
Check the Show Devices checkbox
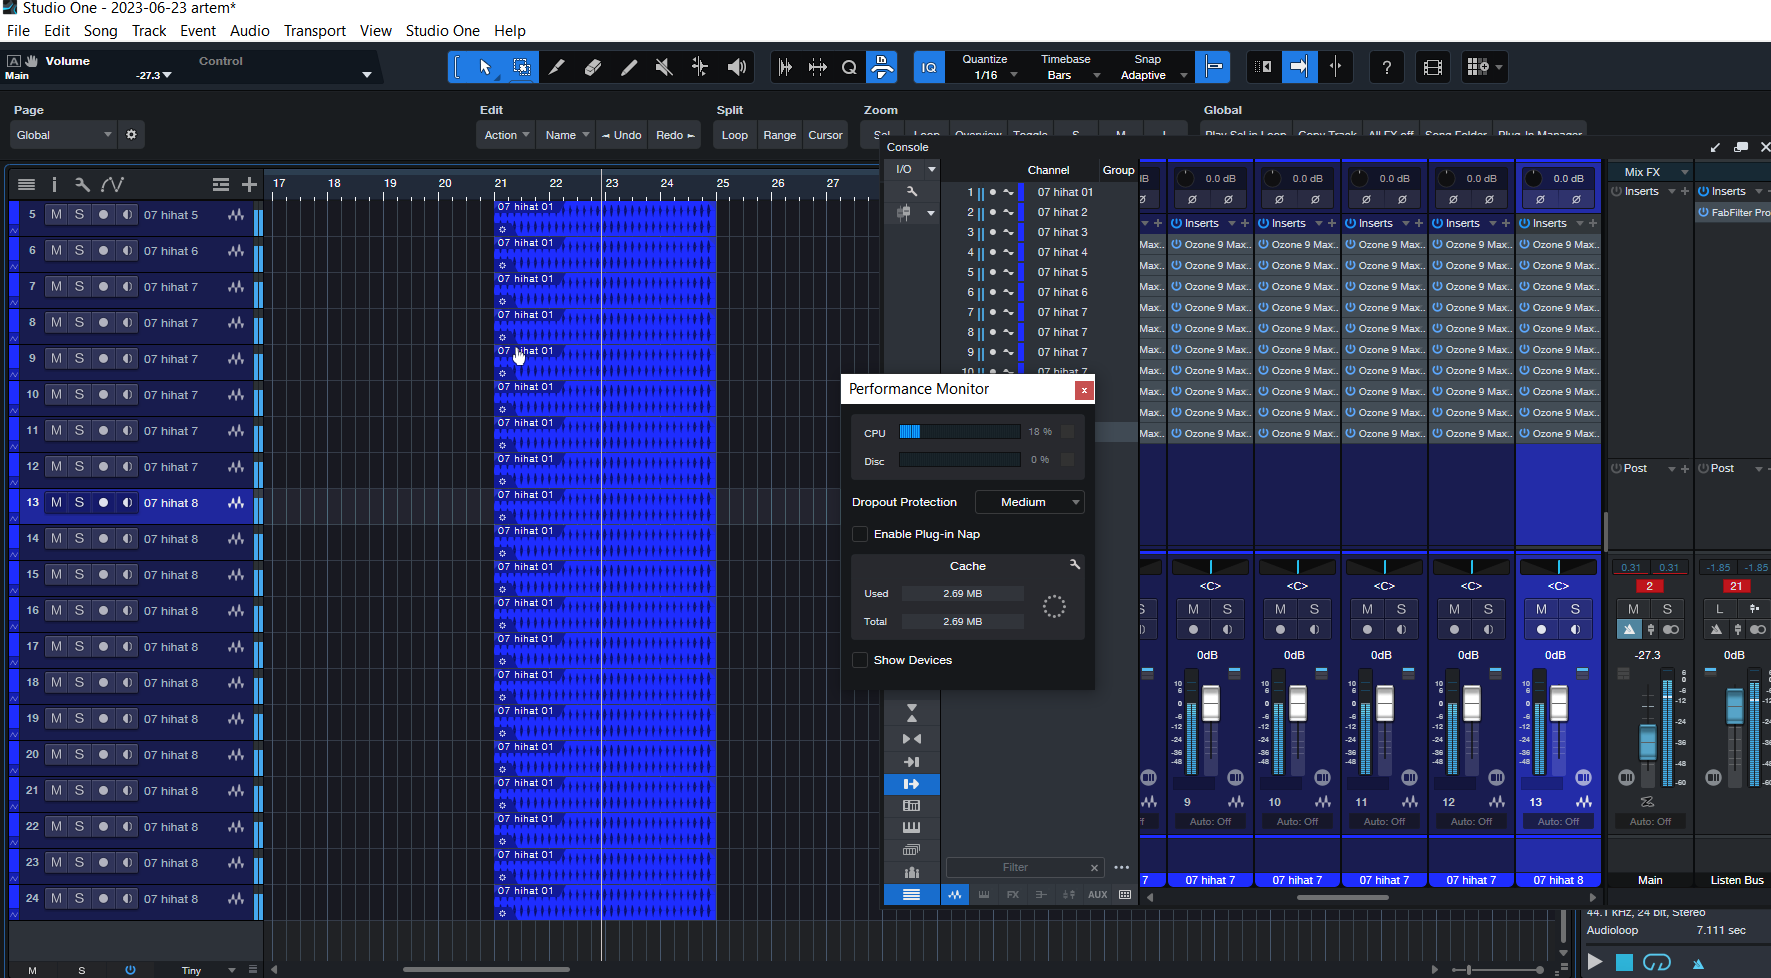[x=859, y=660]
